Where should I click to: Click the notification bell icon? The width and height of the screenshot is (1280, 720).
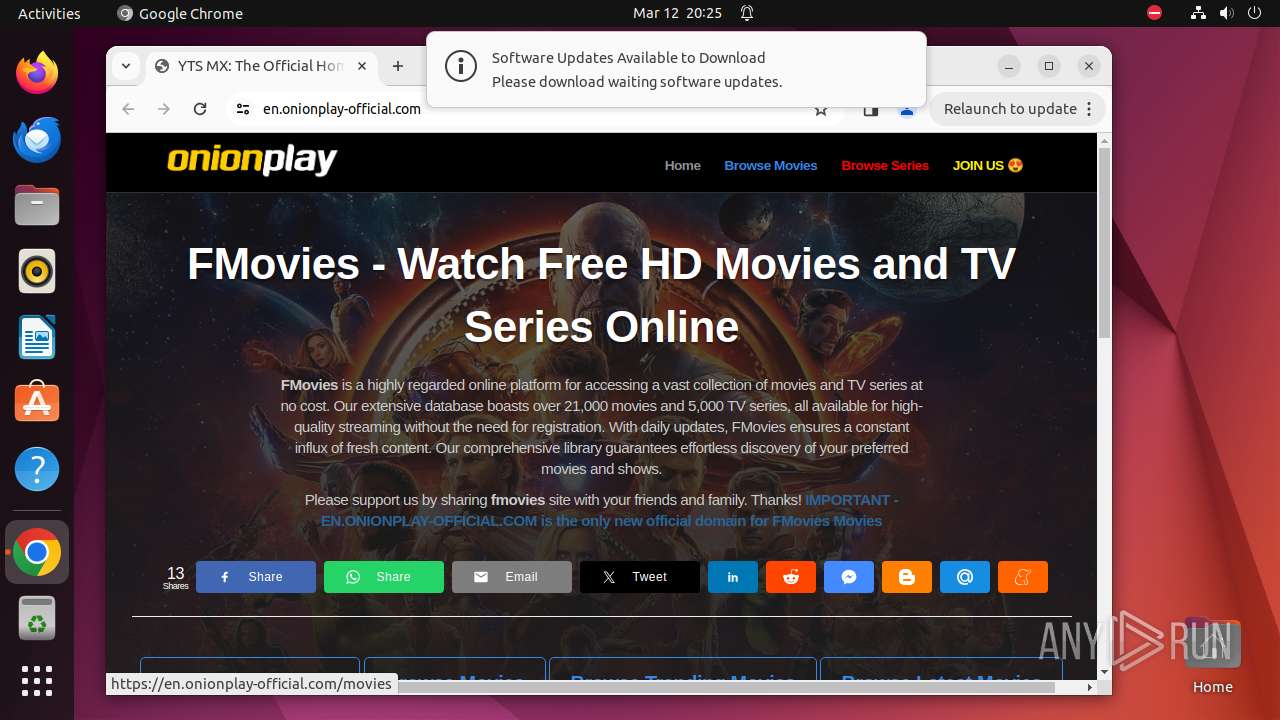pos(747,13)
